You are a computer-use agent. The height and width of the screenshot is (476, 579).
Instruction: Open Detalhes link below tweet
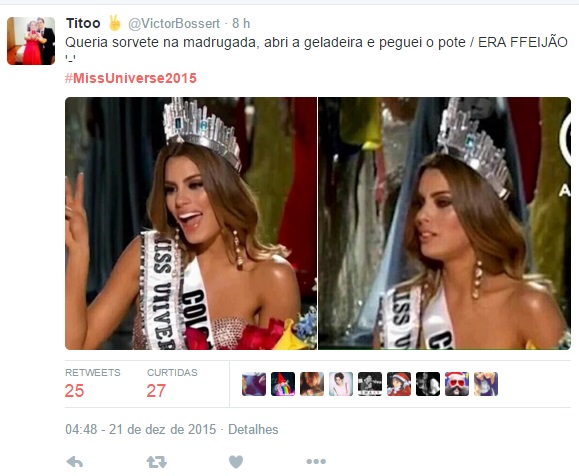pos(253,429)
